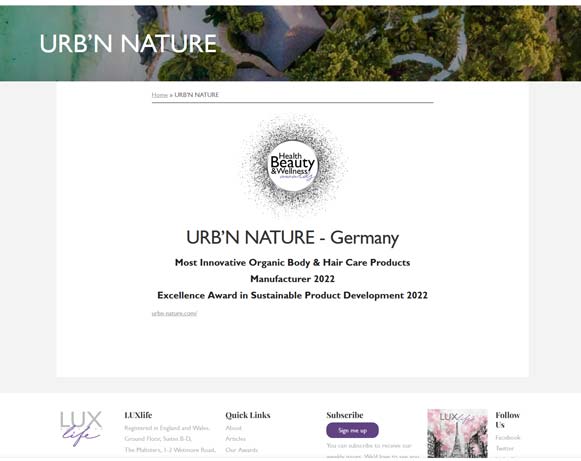Click the LUXlife footer address heading
The height and width of the screenshot is (461, 581).
[138, 415]
